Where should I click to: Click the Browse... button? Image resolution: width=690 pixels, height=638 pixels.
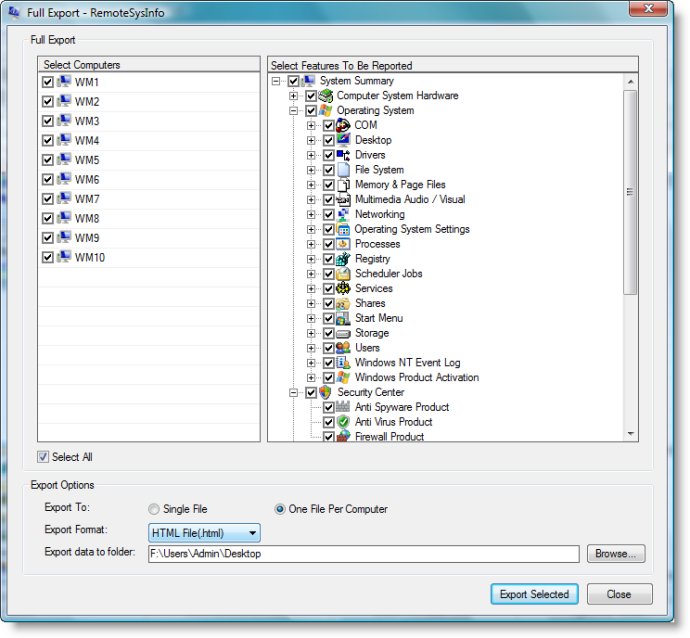616,554
